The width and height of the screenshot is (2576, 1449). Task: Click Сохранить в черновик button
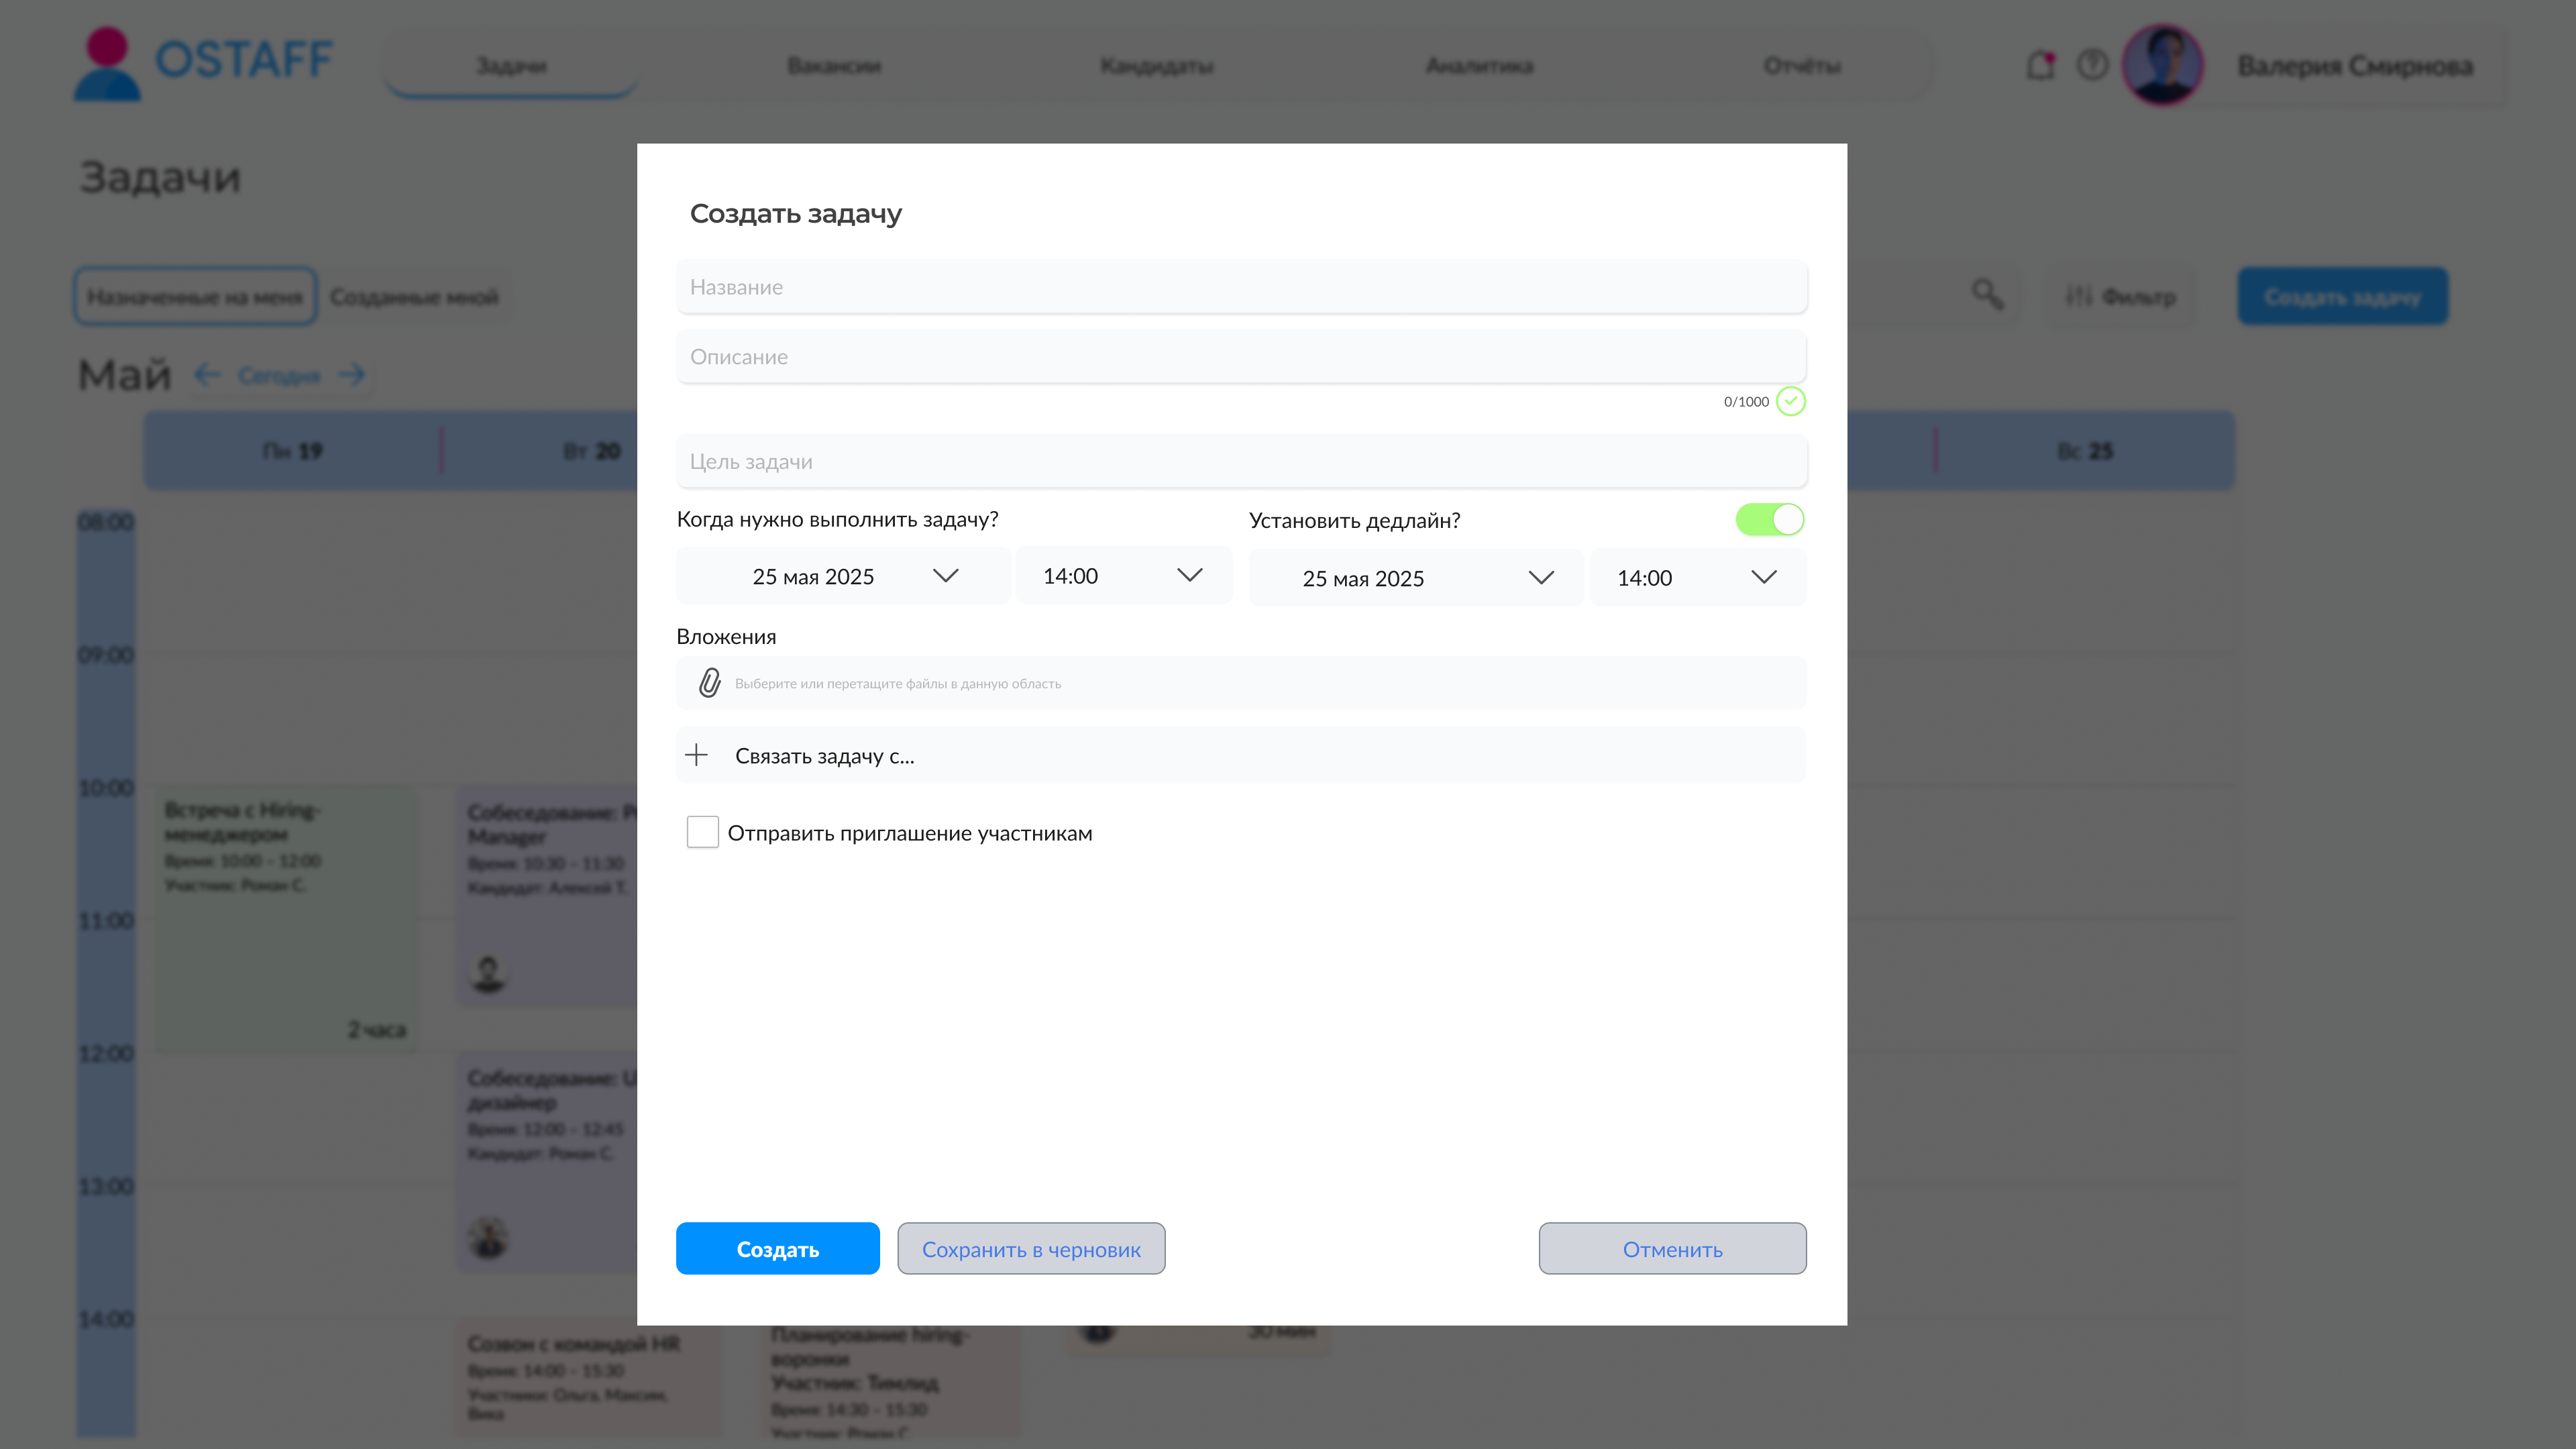point(1031,1249)
